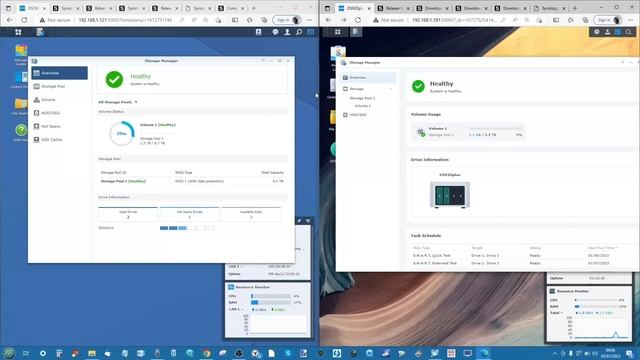Click Available Slots count box

coord(251,214)
